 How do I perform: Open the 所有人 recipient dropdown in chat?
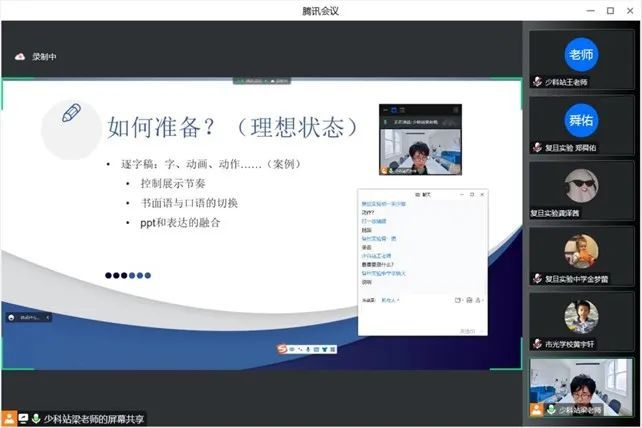[390, 300]
